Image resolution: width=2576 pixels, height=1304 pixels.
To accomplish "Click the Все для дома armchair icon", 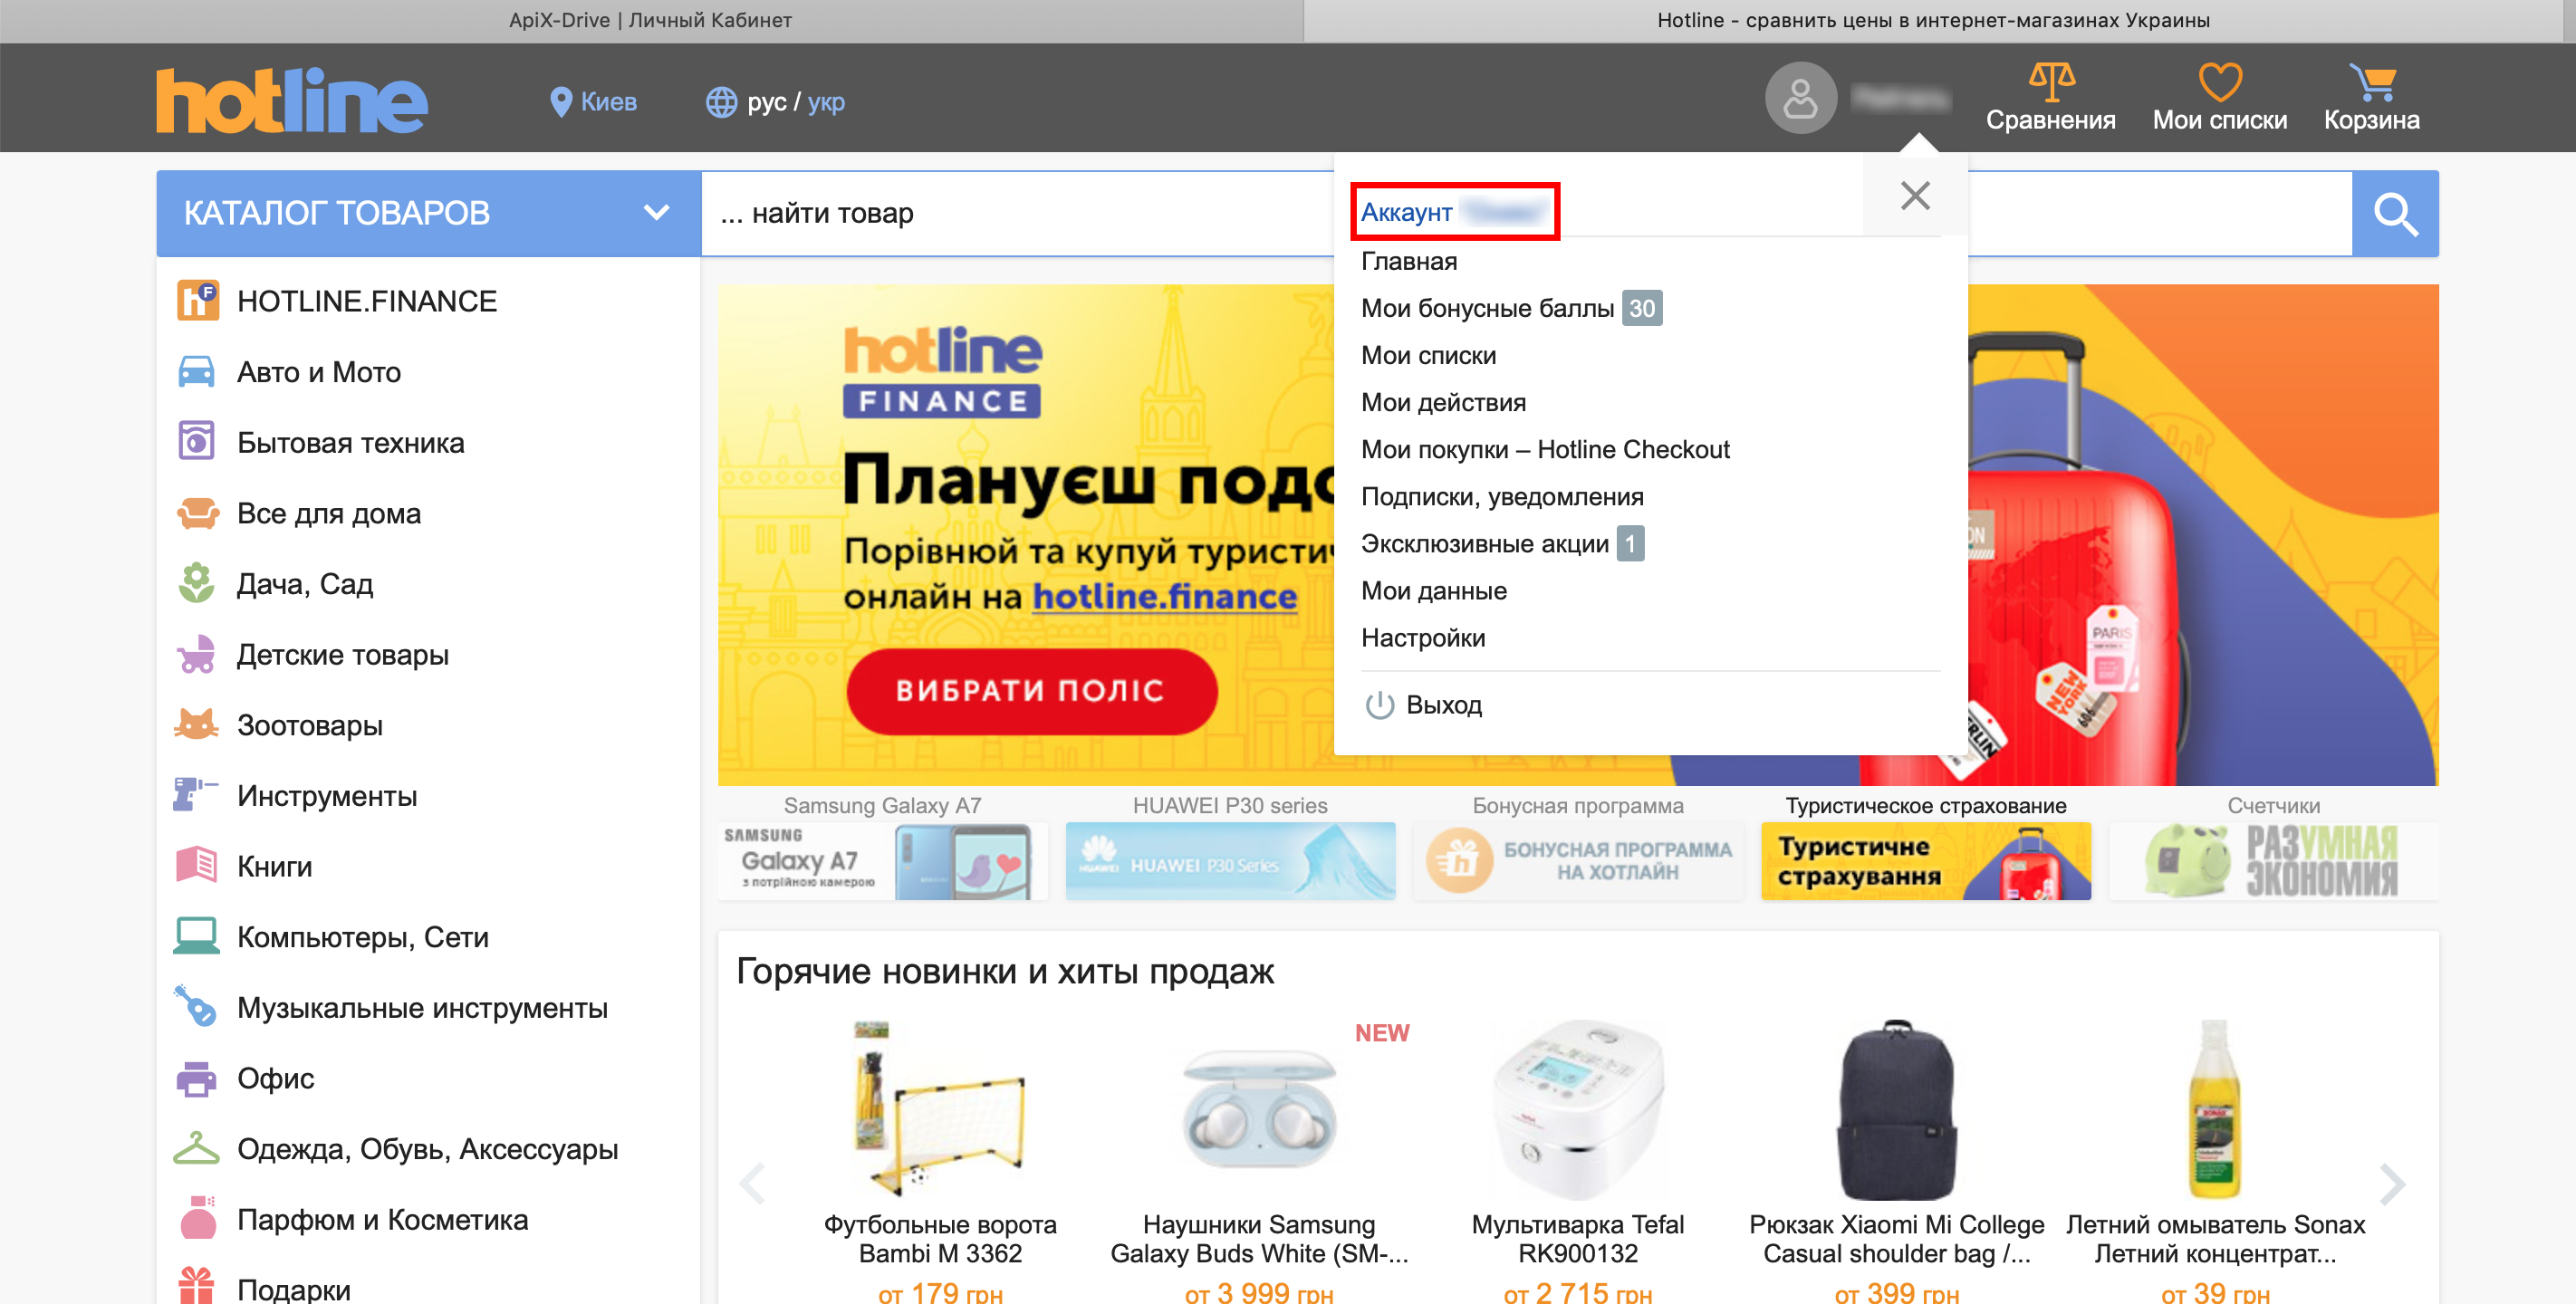I will pyautogui.click(x=197, y=513).
